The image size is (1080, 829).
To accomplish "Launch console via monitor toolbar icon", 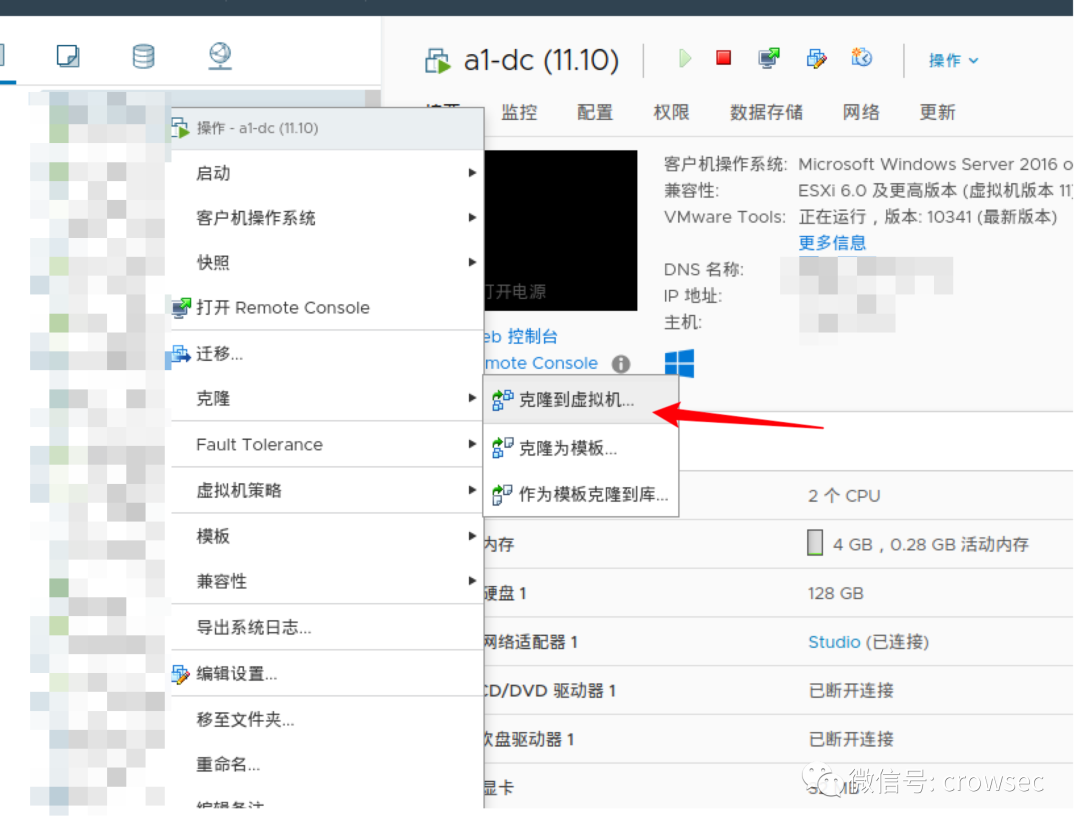I will click(x=769, y=59).
